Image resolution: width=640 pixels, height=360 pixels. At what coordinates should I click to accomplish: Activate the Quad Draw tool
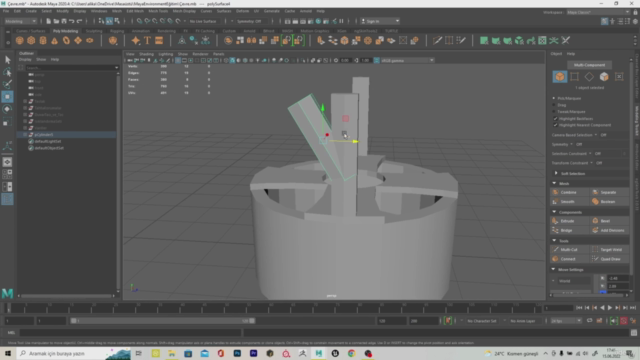tap(609, 259)
